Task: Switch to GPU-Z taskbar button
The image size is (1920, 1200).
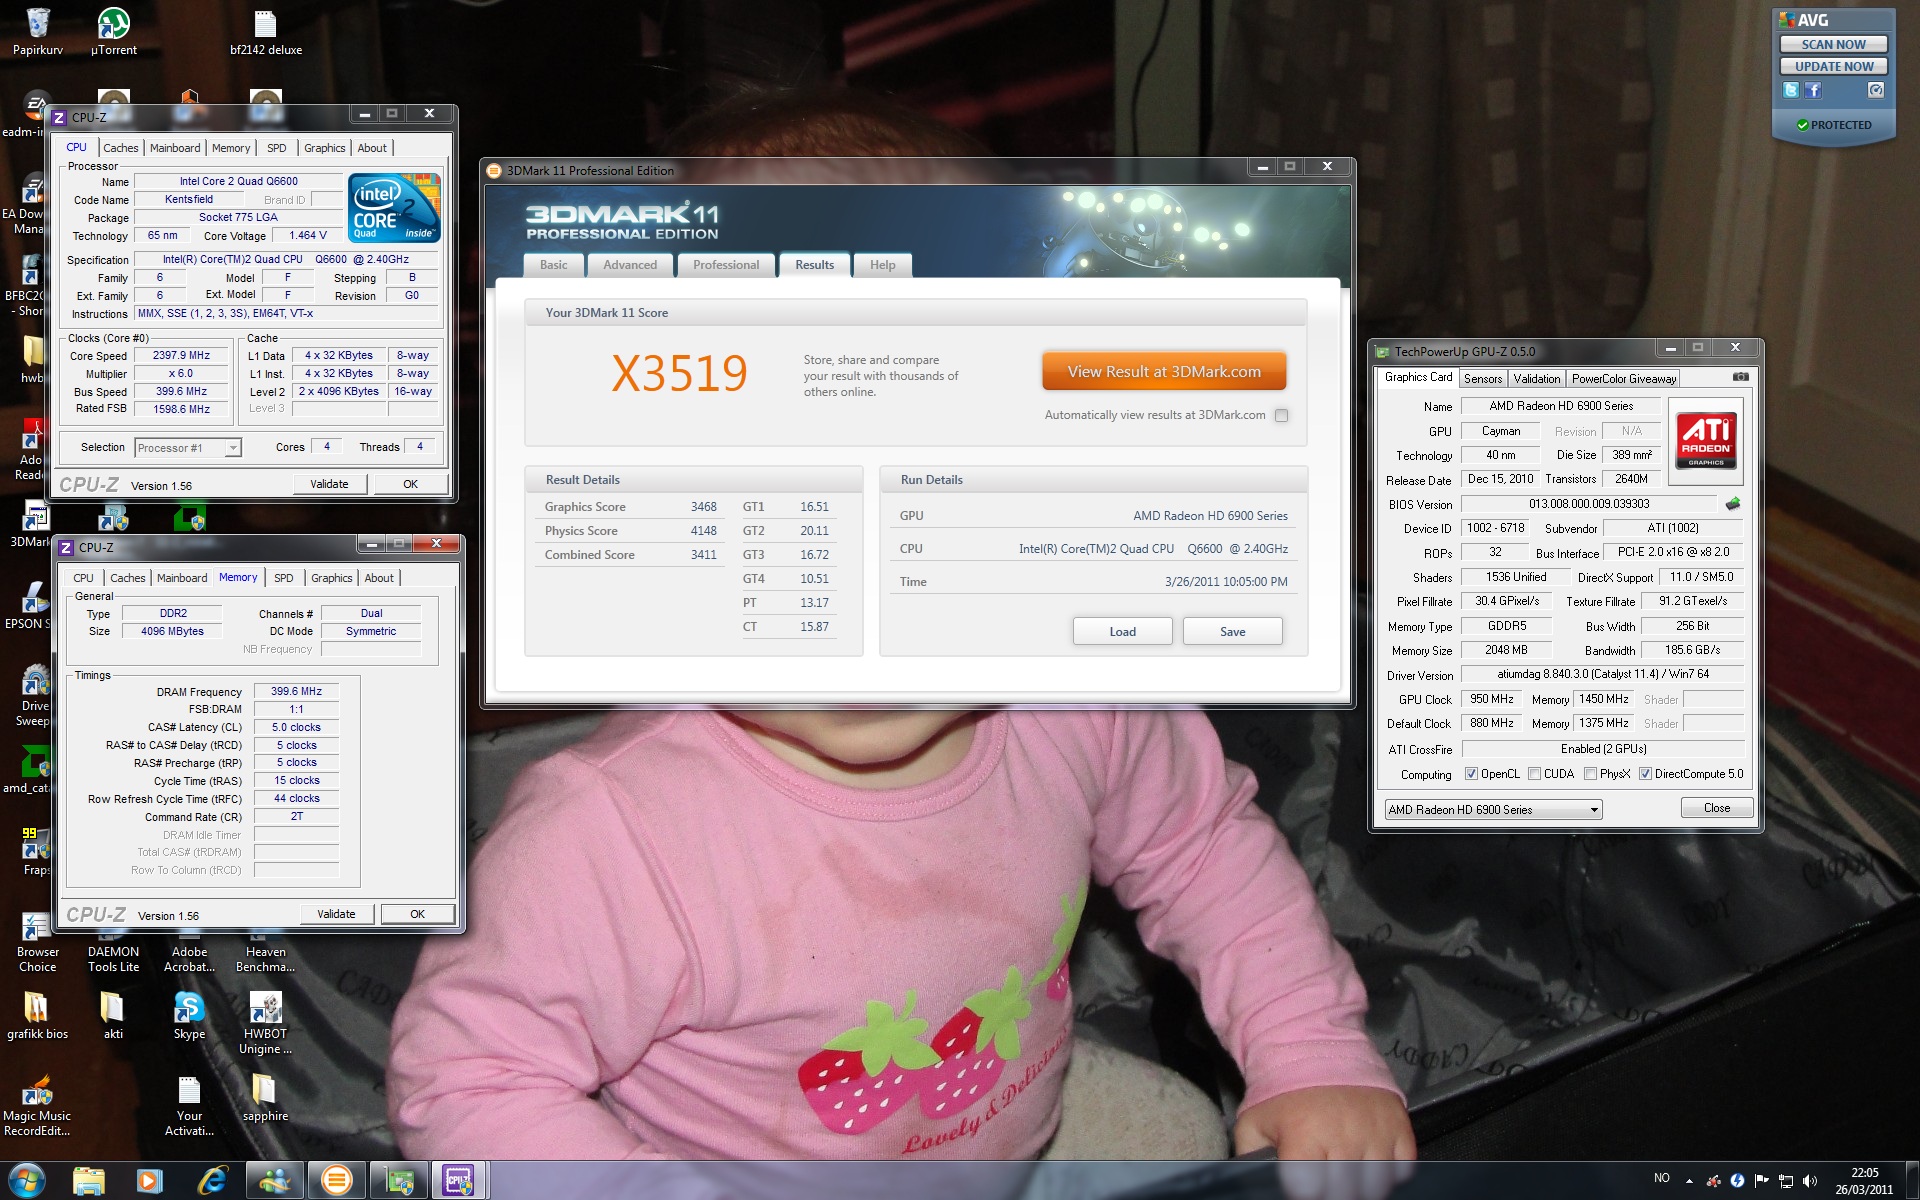Action: [x=399, y=1181]
